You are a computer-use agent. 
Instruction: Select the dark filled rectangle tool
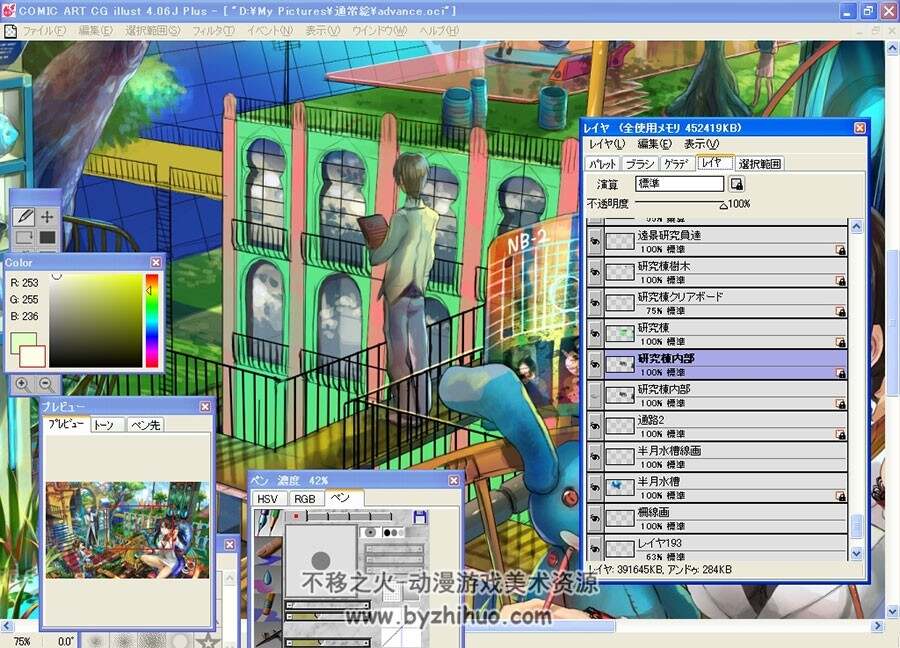click(47, 237)
